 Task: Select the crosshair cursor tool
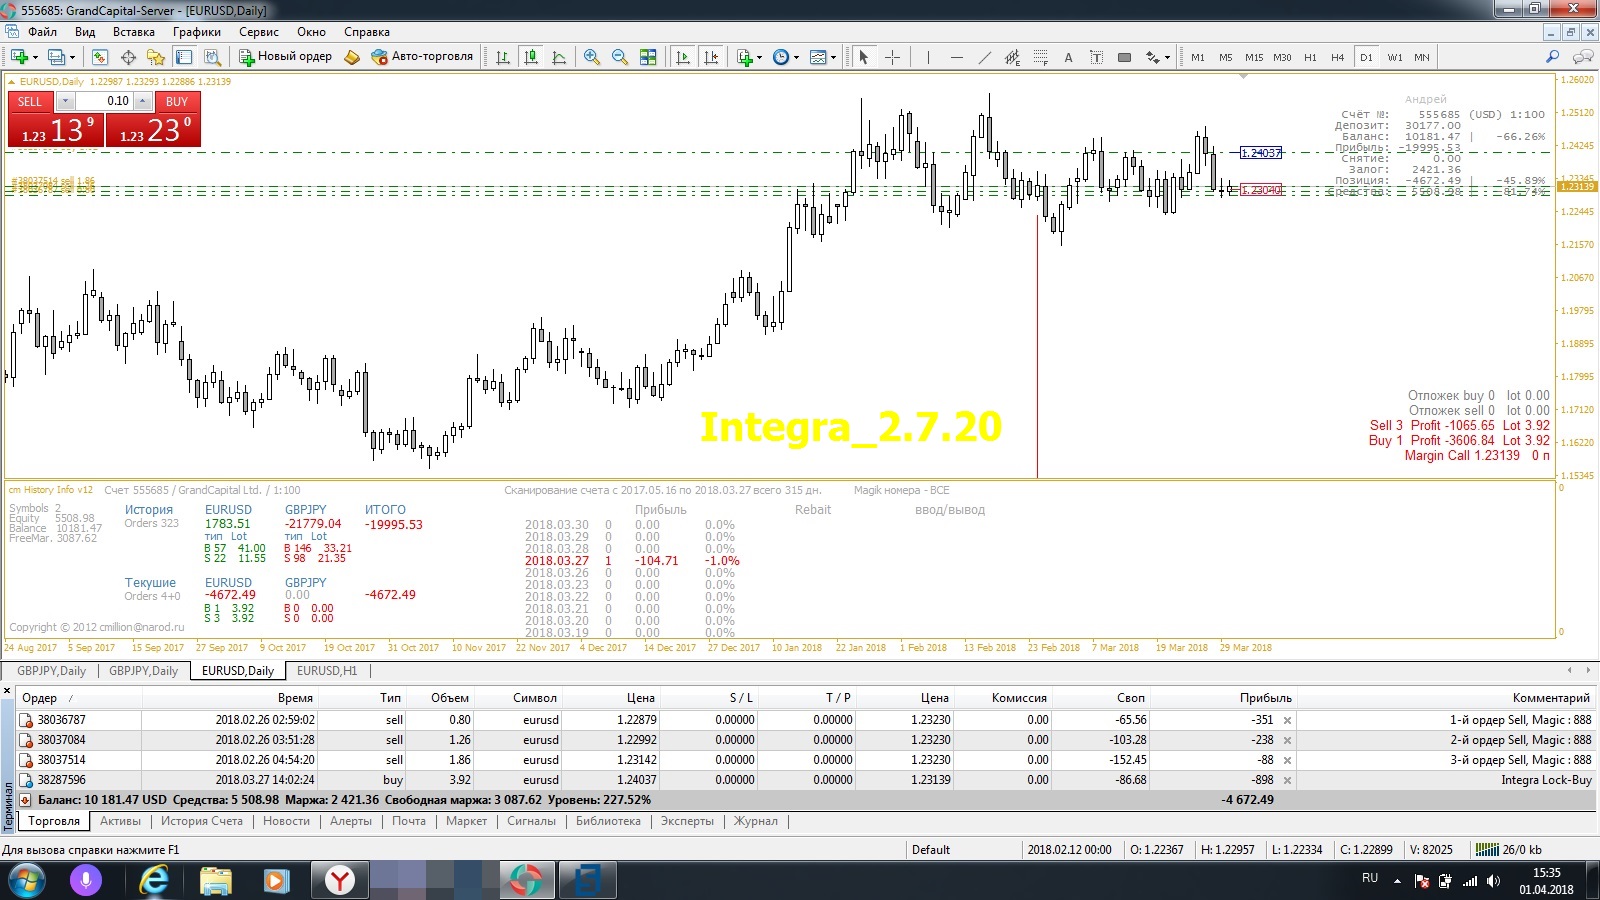click(892, 57)
